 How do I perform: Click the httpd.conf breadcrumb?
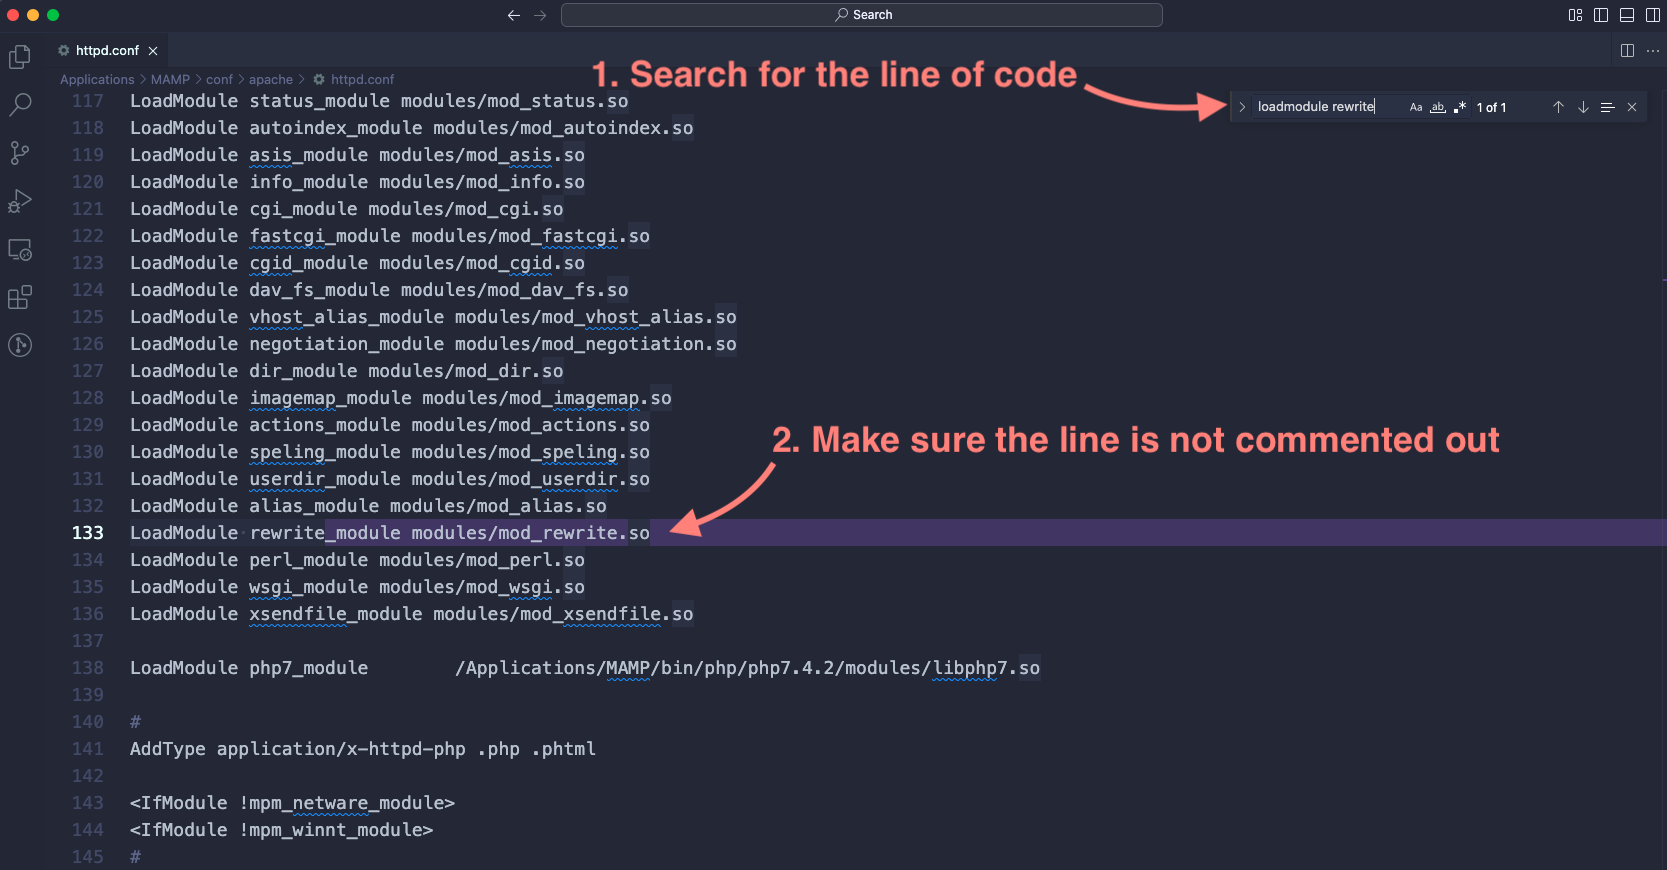coord(354,79)
